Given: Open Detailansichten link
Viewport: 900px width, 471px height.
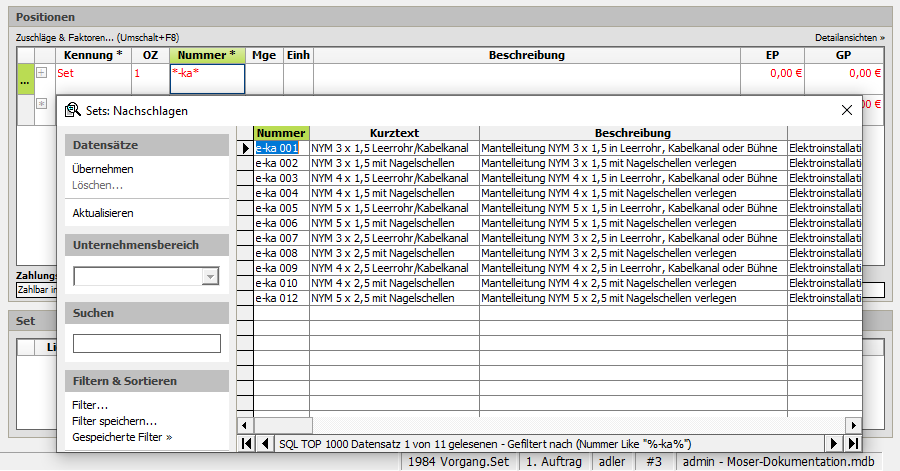Looking at the screenshot, I should 850,37.
